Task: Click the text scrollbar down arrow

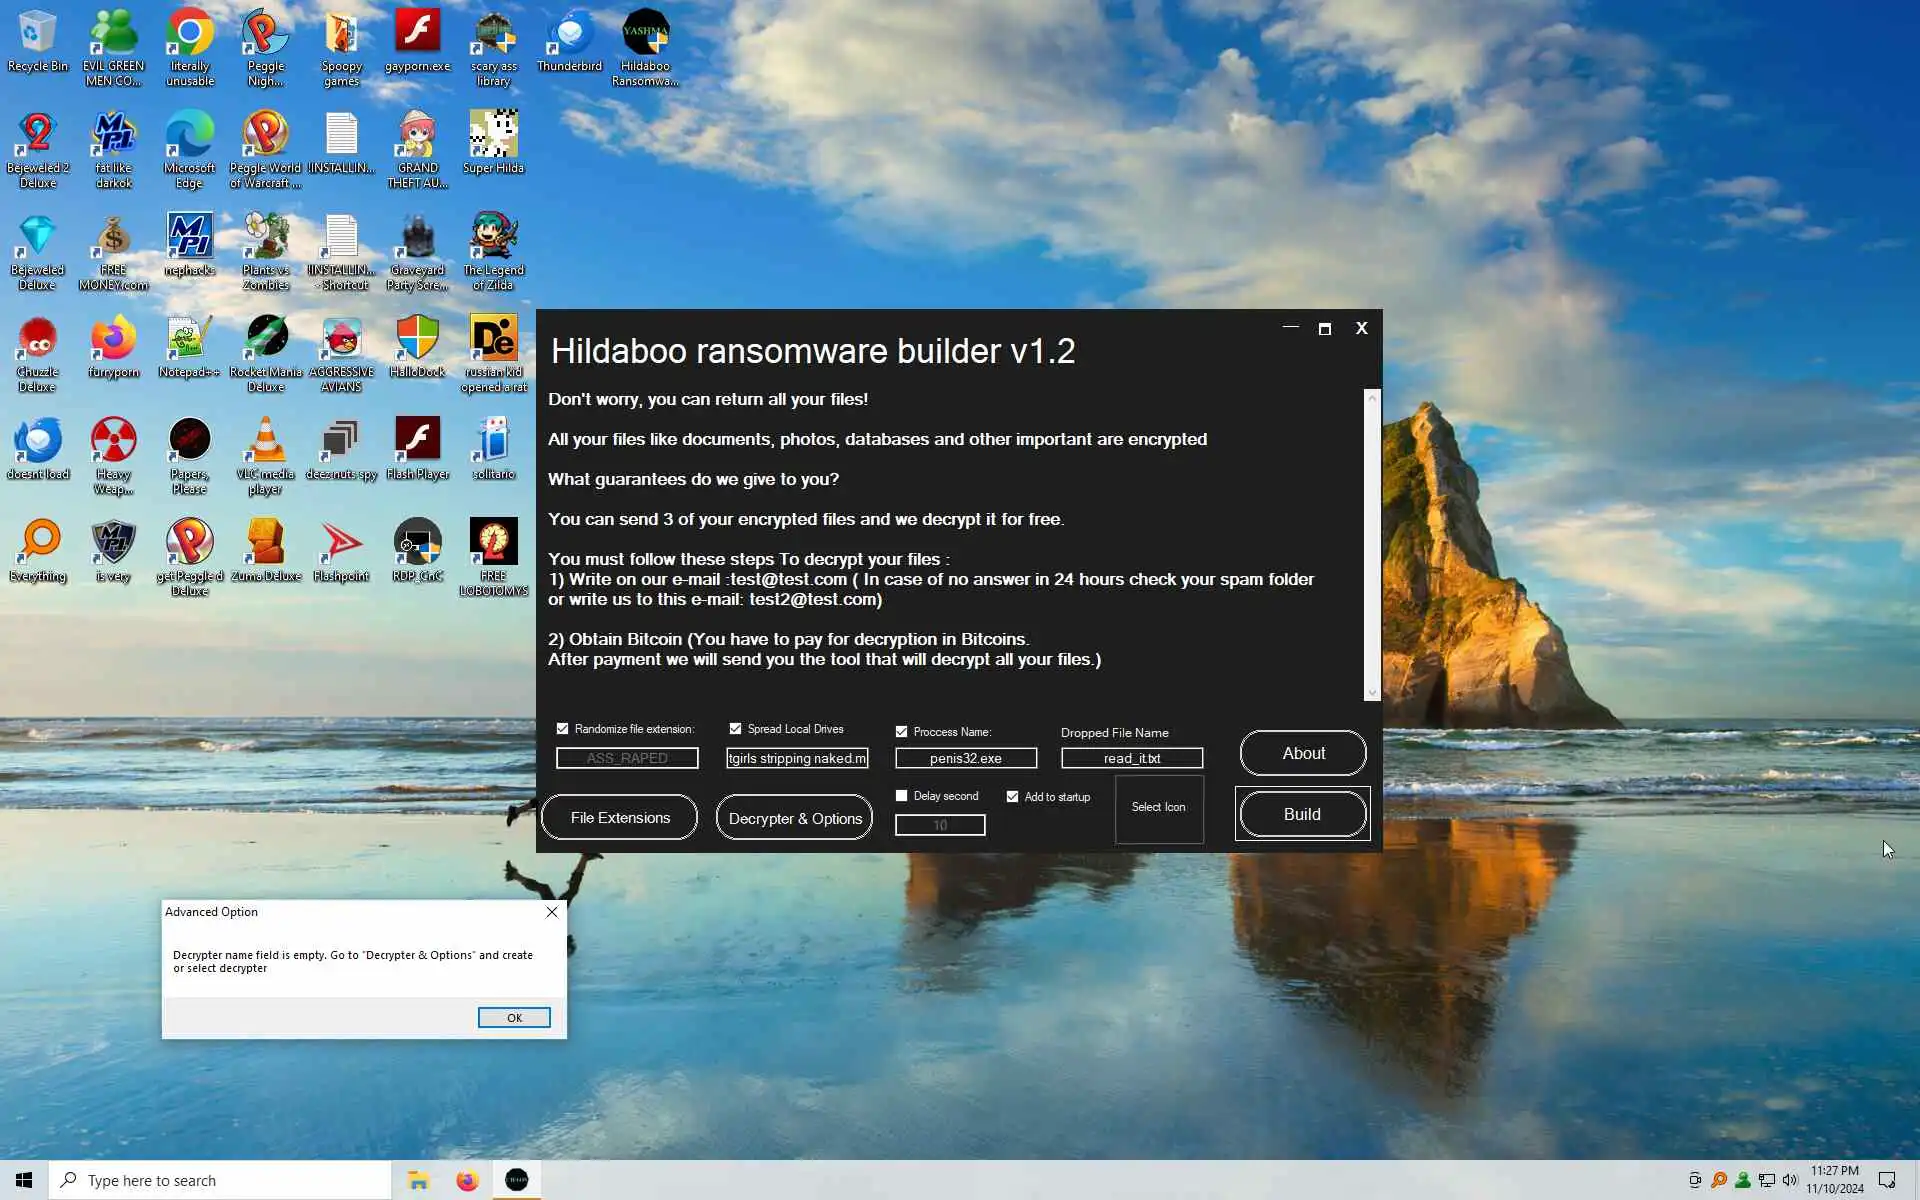Action: click(1371, 692)
